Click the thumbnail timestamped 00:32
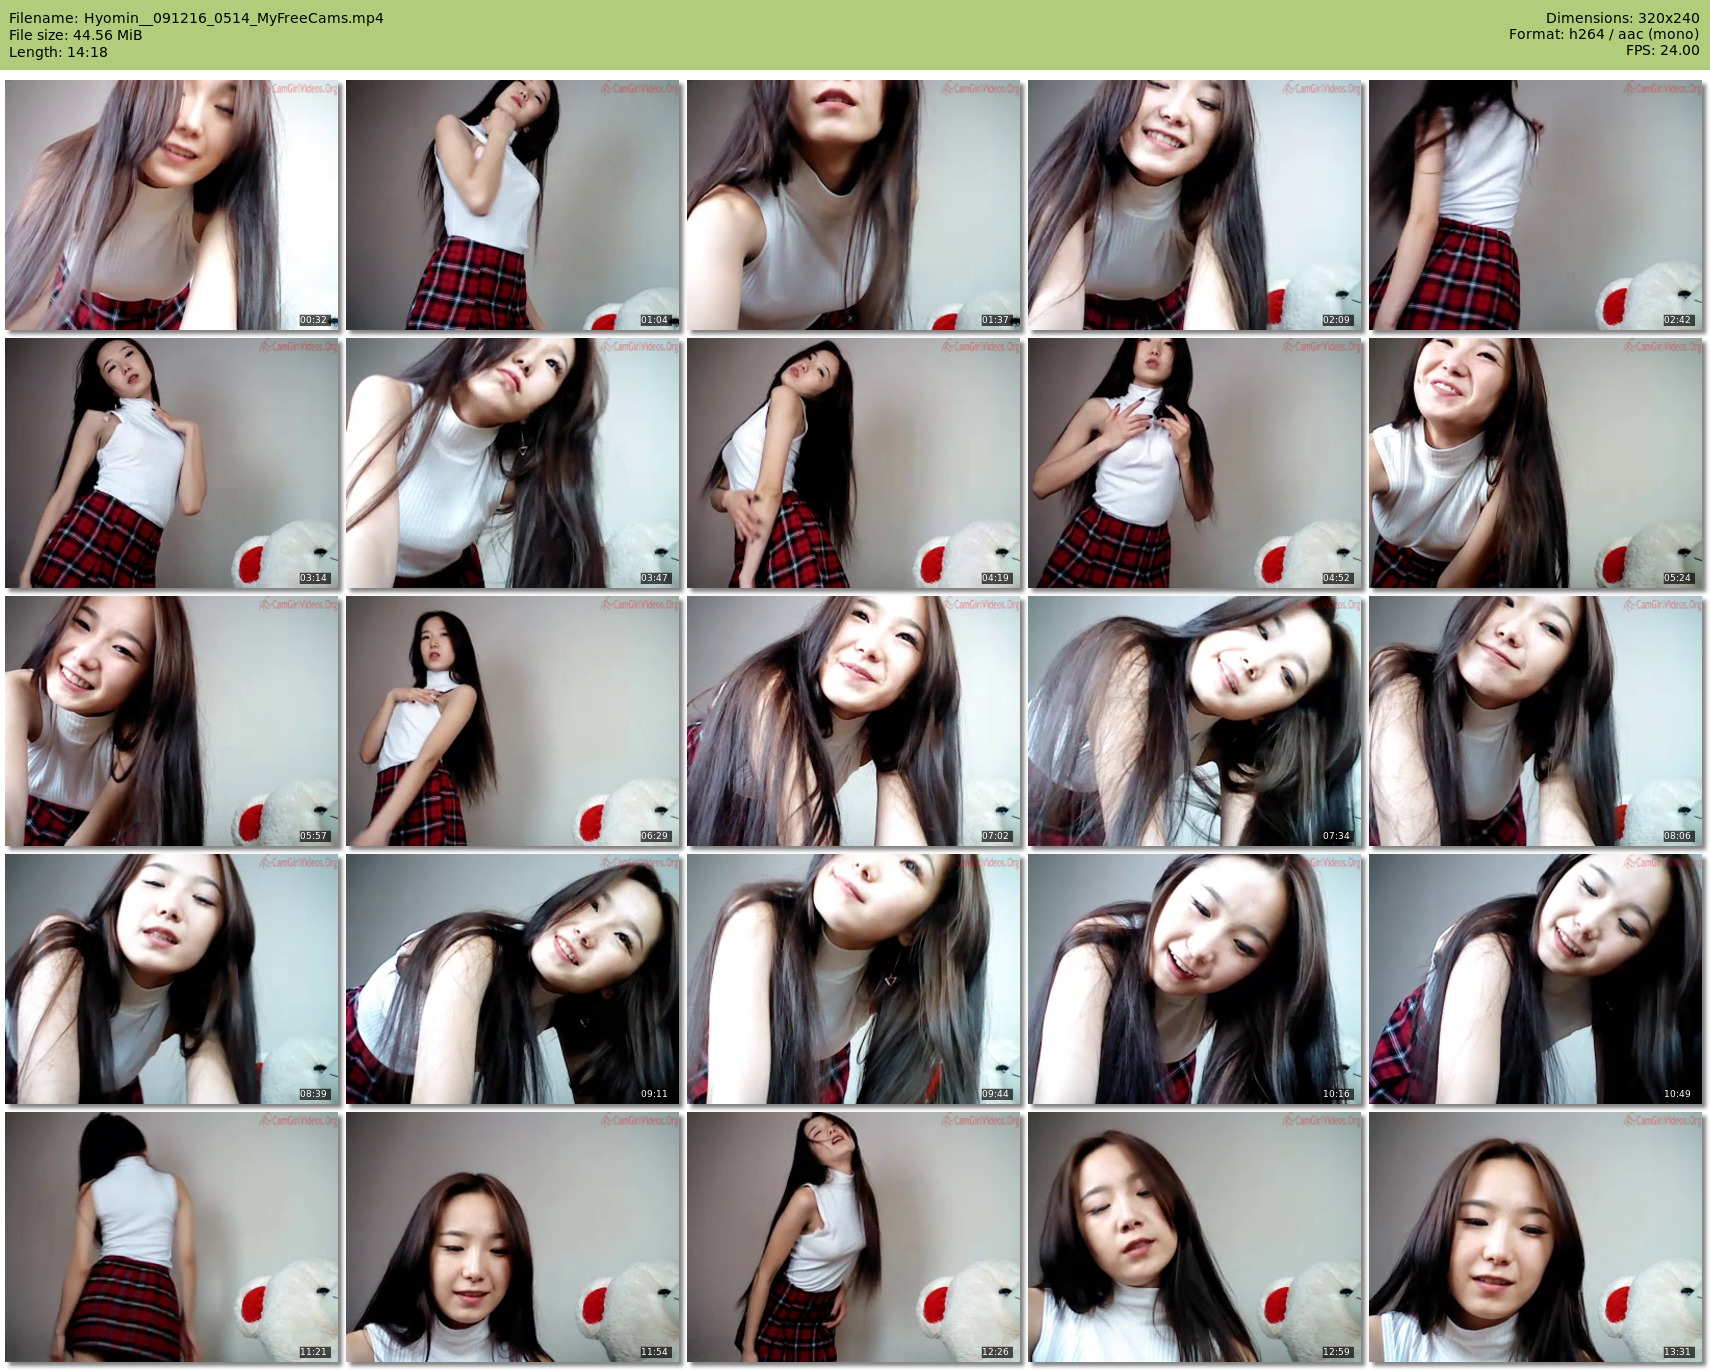The image size is (1710, 1370). click(x=172, y=205)
